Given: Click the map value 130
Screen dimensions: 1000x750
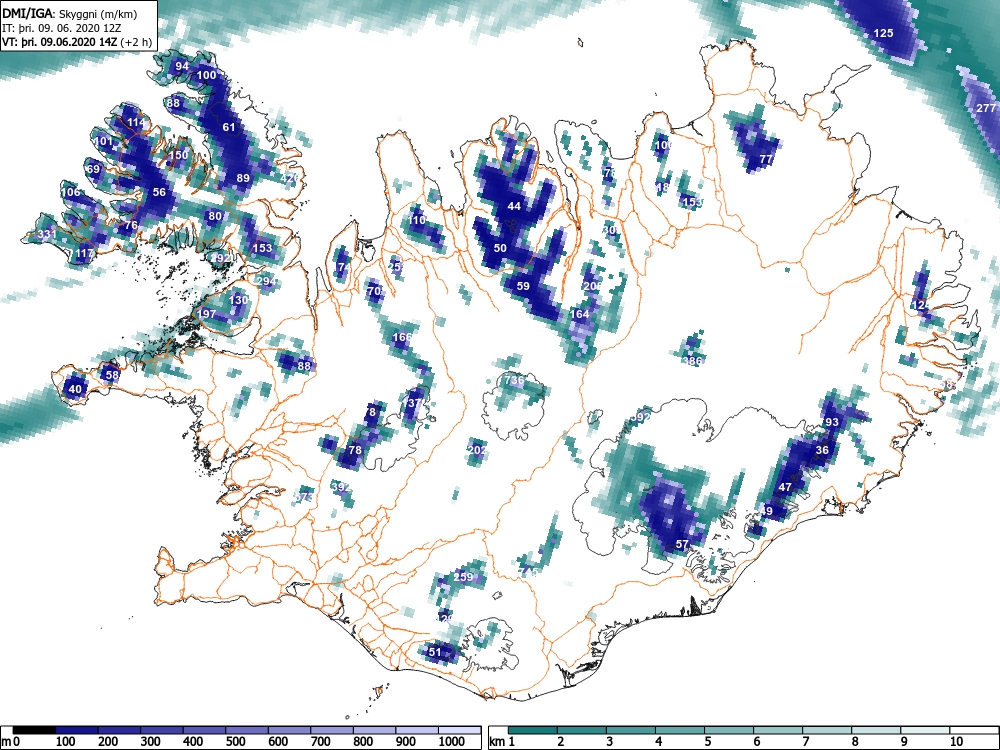Looking at the screenshot, I should click(239, 300).
